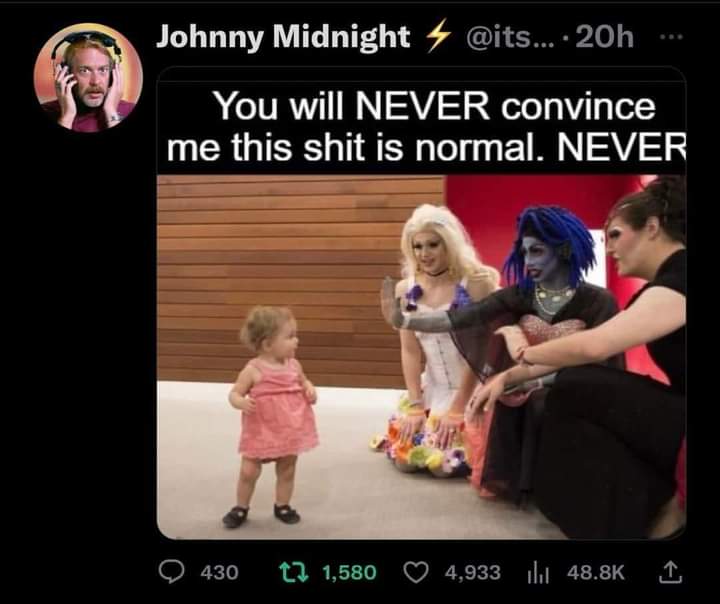Click the 20h timestamp
Viewport: 720px width, 604px height.
604,36
